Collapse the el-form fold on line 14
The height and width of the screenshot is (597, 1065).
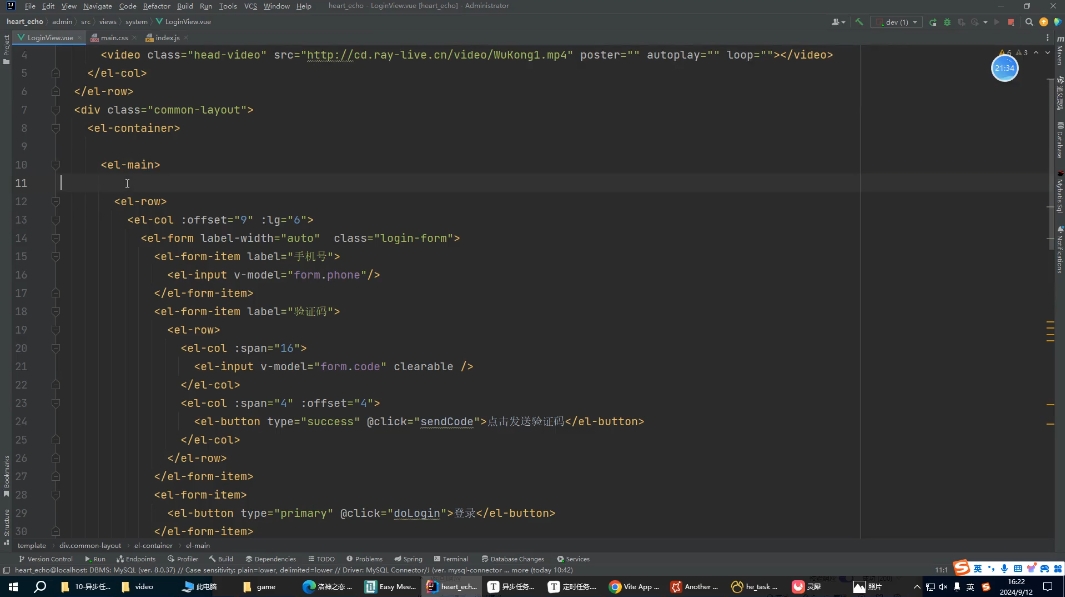pyautogui.click(x=56, y=238)
